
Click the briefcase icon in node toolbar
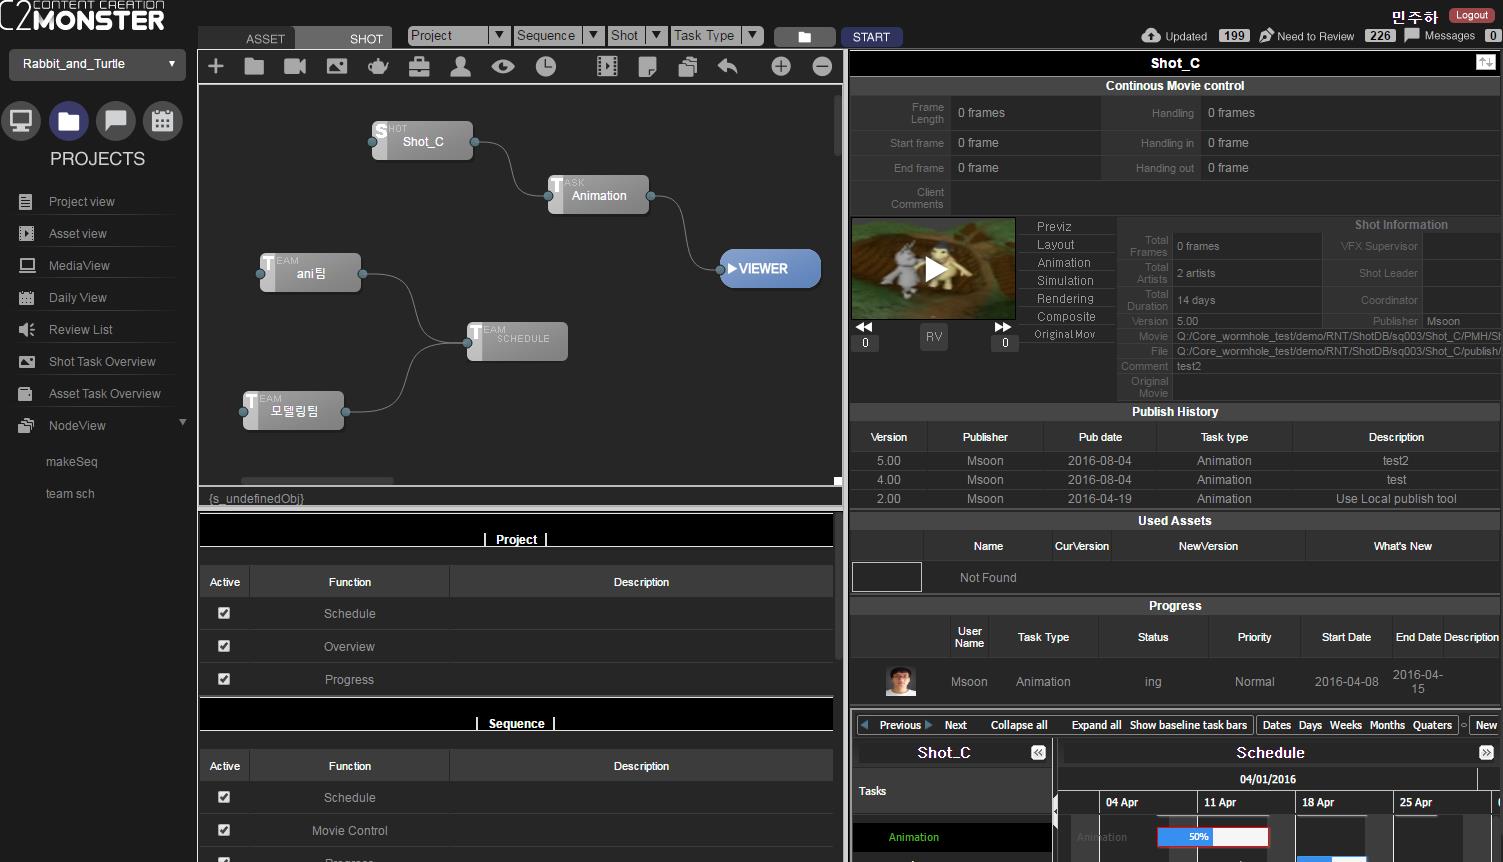[419, 66]
